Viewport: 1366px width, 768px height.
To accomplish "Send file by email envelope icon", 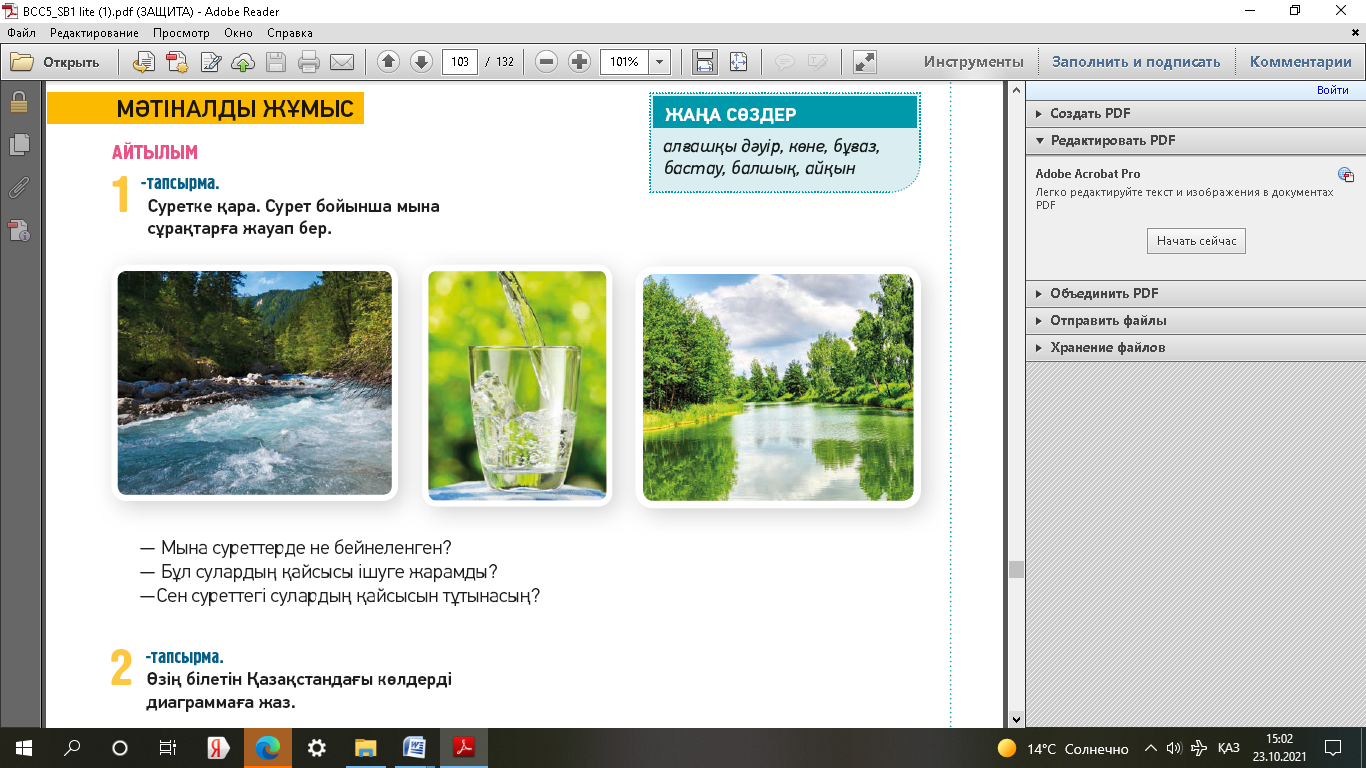I will click(x=342, y=62).
